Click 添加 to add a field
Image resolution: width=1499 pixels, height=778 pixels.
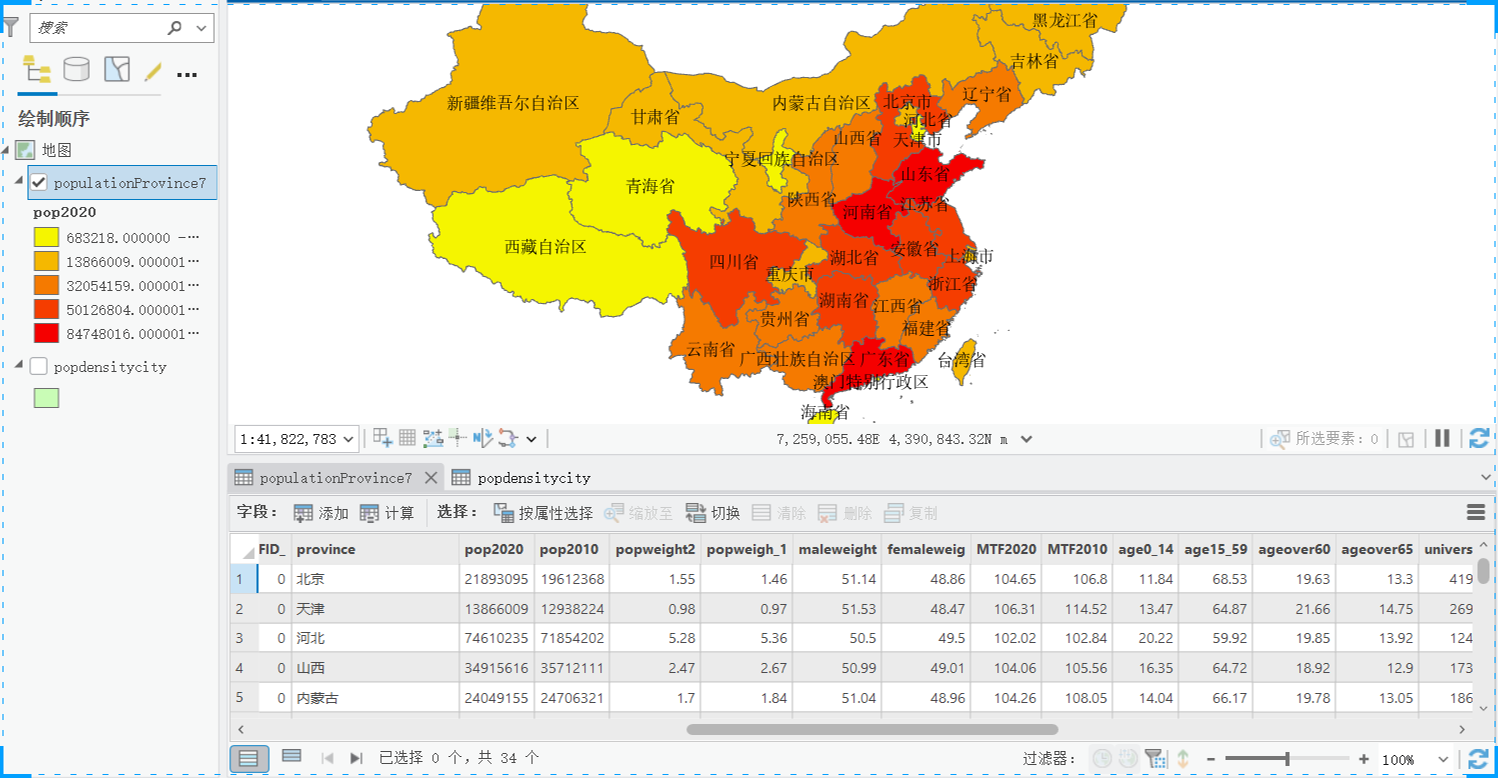(320, 513)
